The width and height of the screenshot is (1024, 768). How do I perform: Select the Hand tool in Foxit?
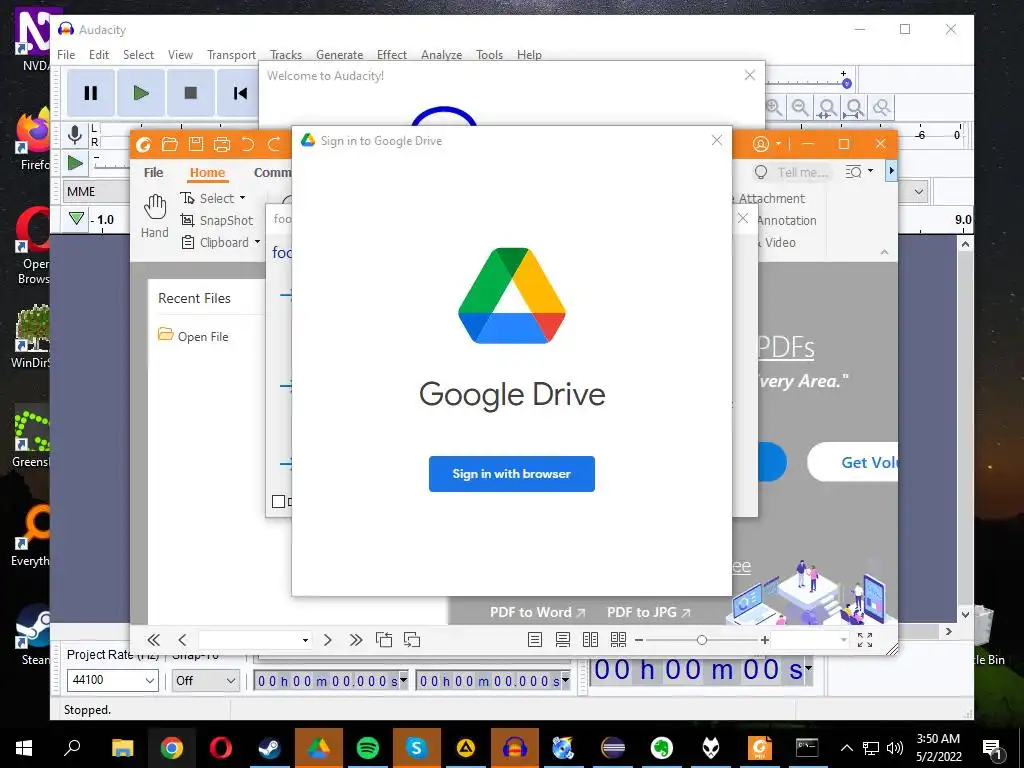coord(155,216)
